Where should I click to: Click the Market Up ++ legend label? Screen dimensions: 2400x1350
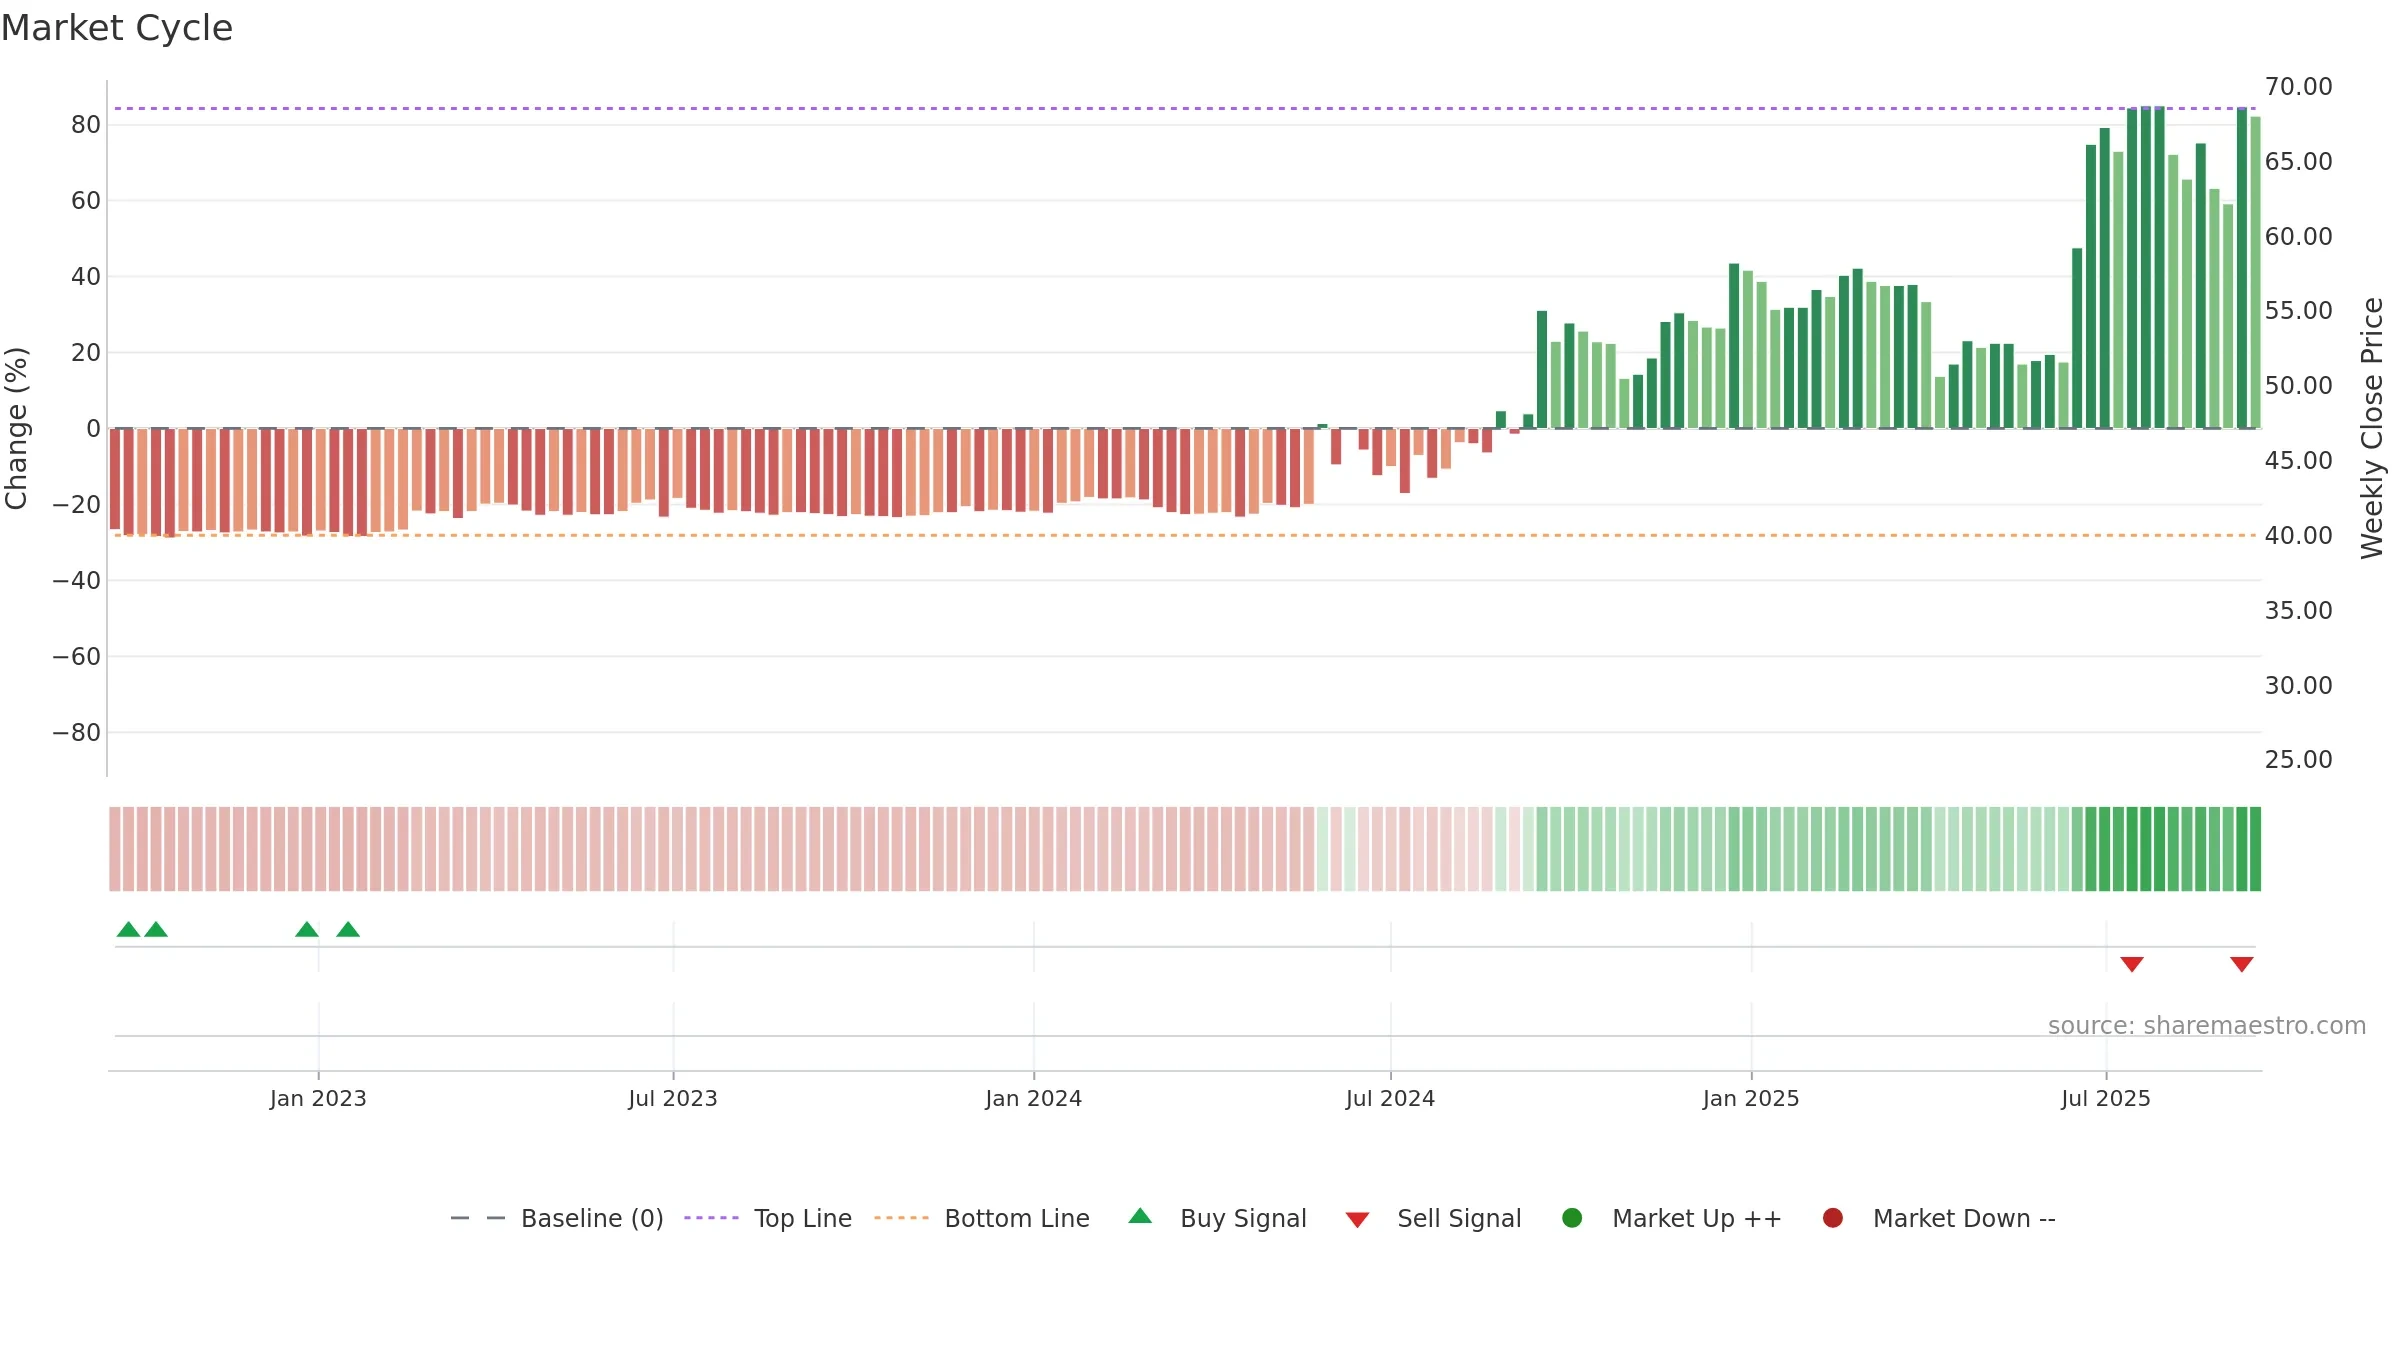[x=1697, y=1218]
